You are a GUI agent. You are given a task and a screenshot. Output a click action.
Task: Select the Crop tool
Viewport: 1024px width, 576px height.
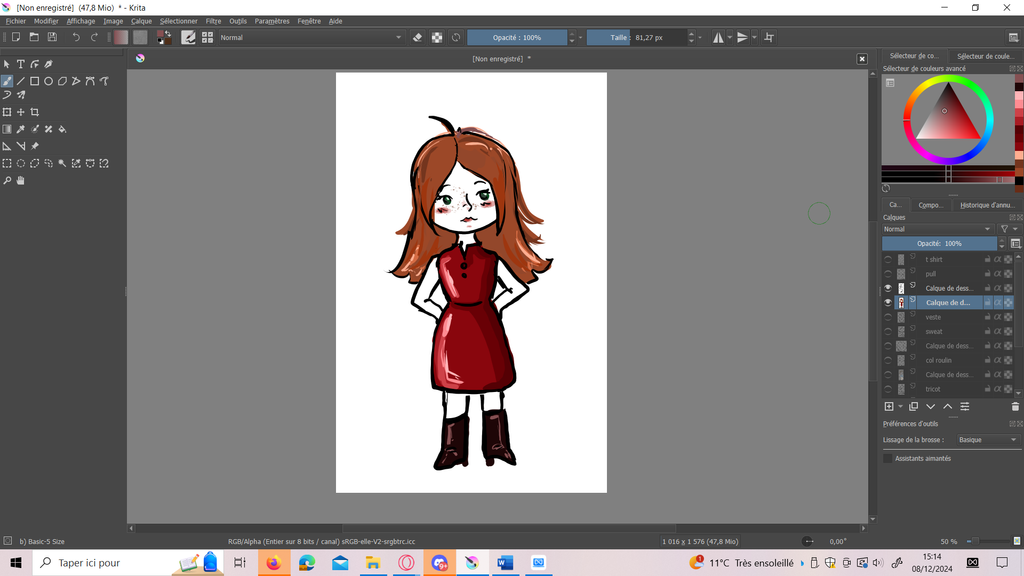(34, 112)
